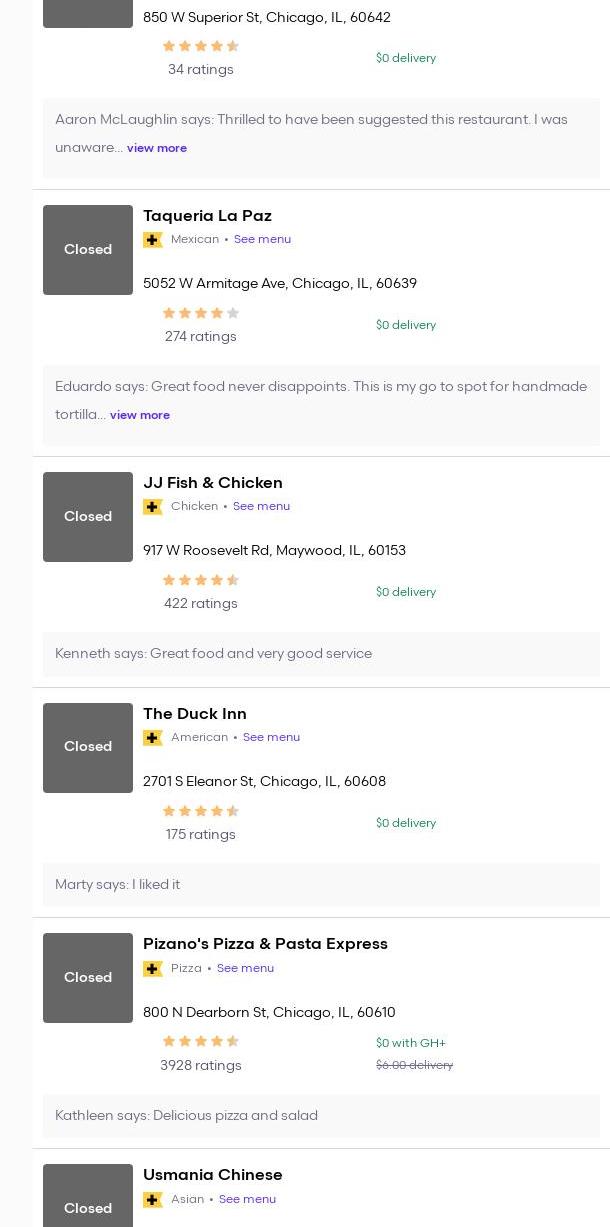Click the GH+ badge for Pizano's Pizza
610x1227 pixels.
(153, 969)
